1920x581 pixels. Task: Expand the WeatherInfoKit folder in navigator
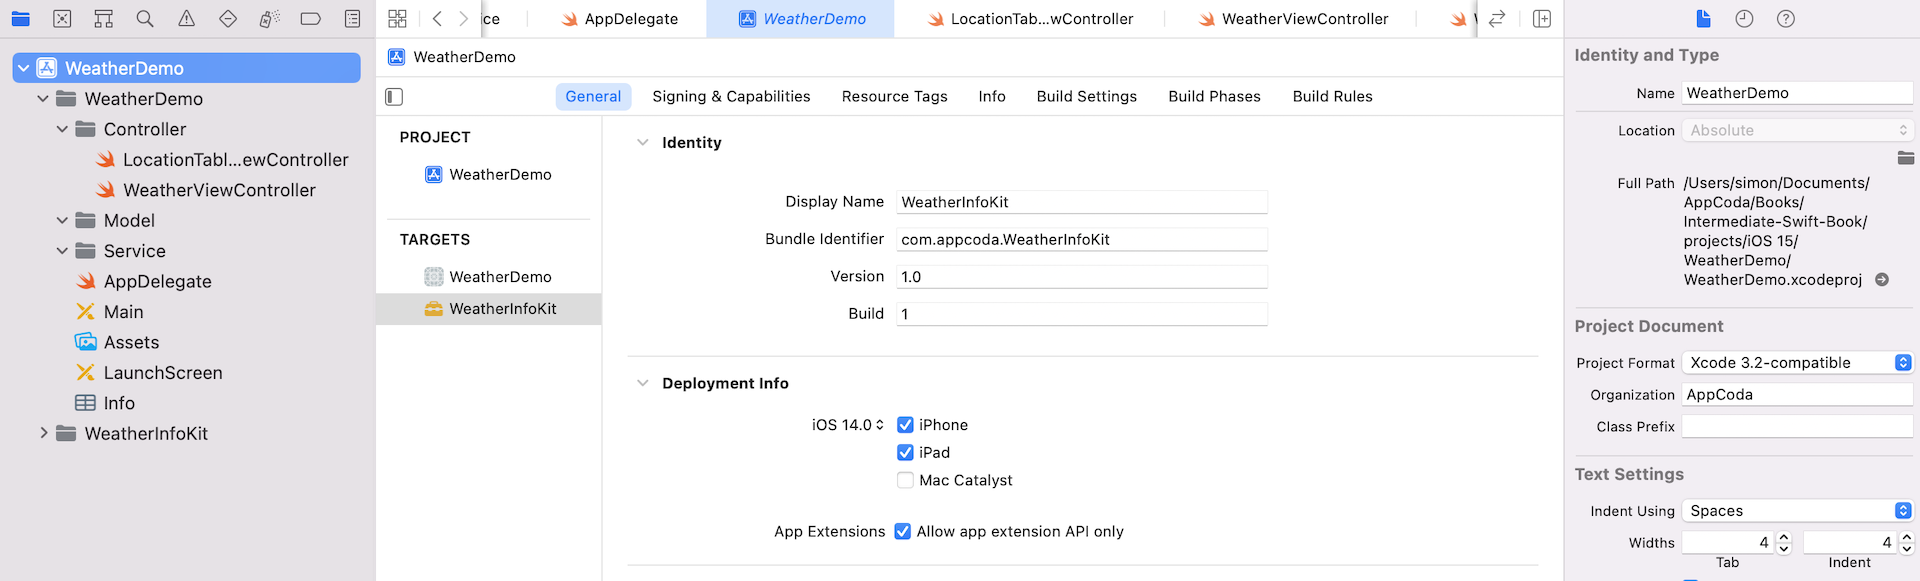point(43,433)
